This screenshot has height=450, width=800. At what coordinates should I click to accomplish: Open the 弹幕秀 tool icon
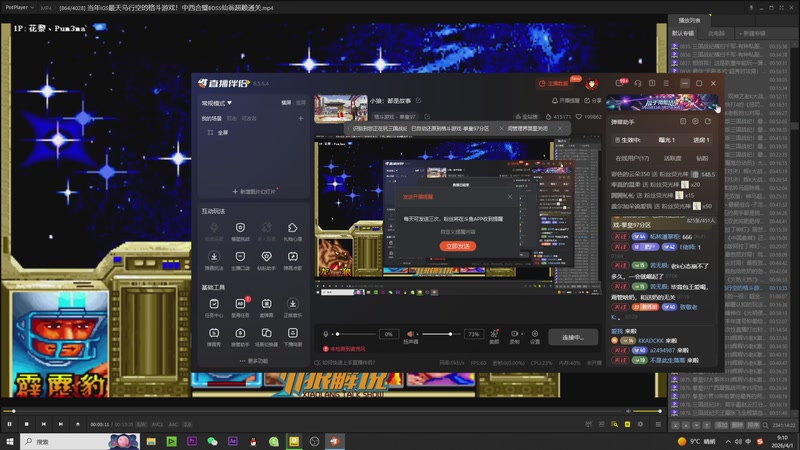coord(214,333)
